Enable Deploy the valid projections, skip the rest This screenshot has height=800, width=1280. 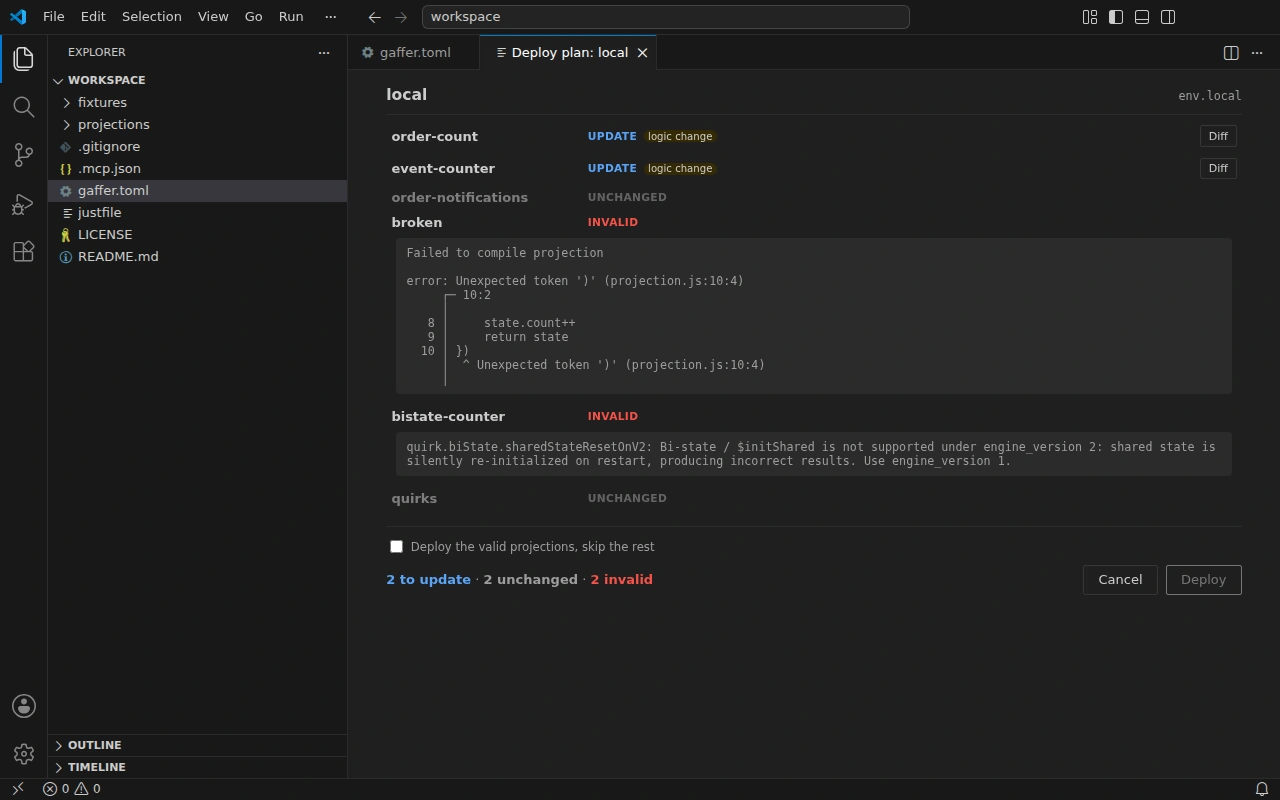click(x=396, y=547)
